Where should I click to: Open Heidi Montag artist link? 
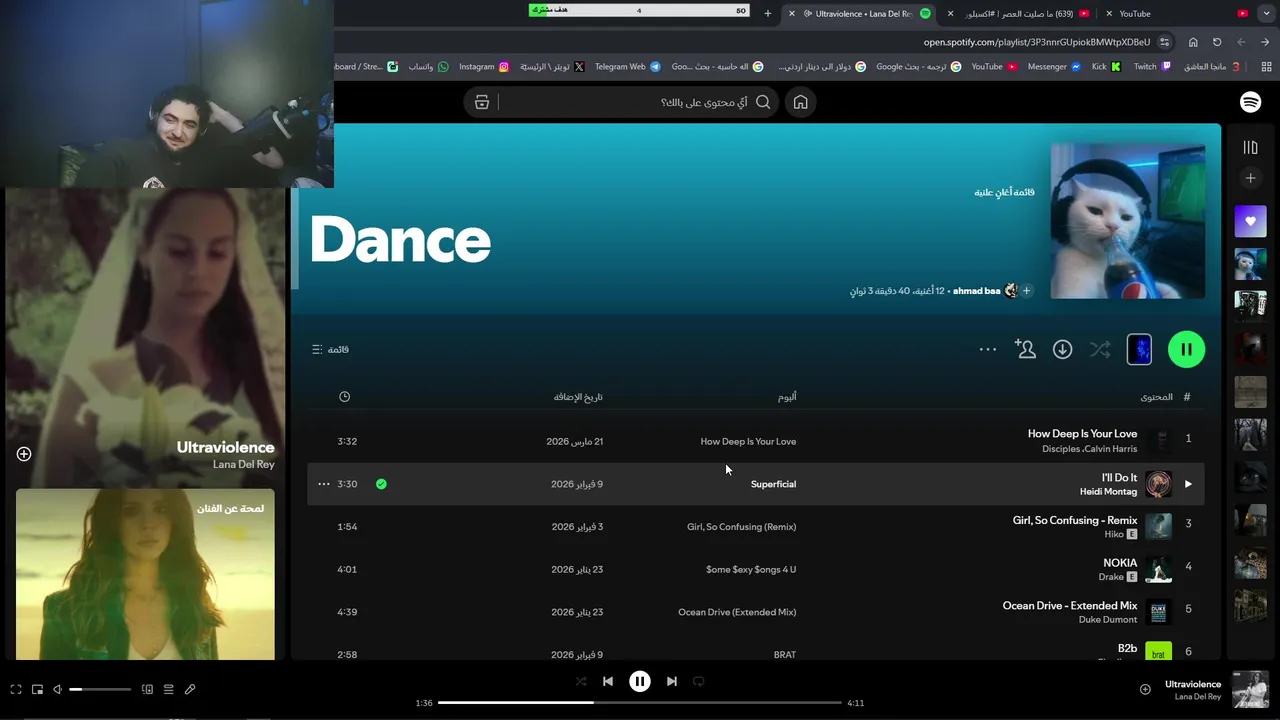[x=1108, y=492]
